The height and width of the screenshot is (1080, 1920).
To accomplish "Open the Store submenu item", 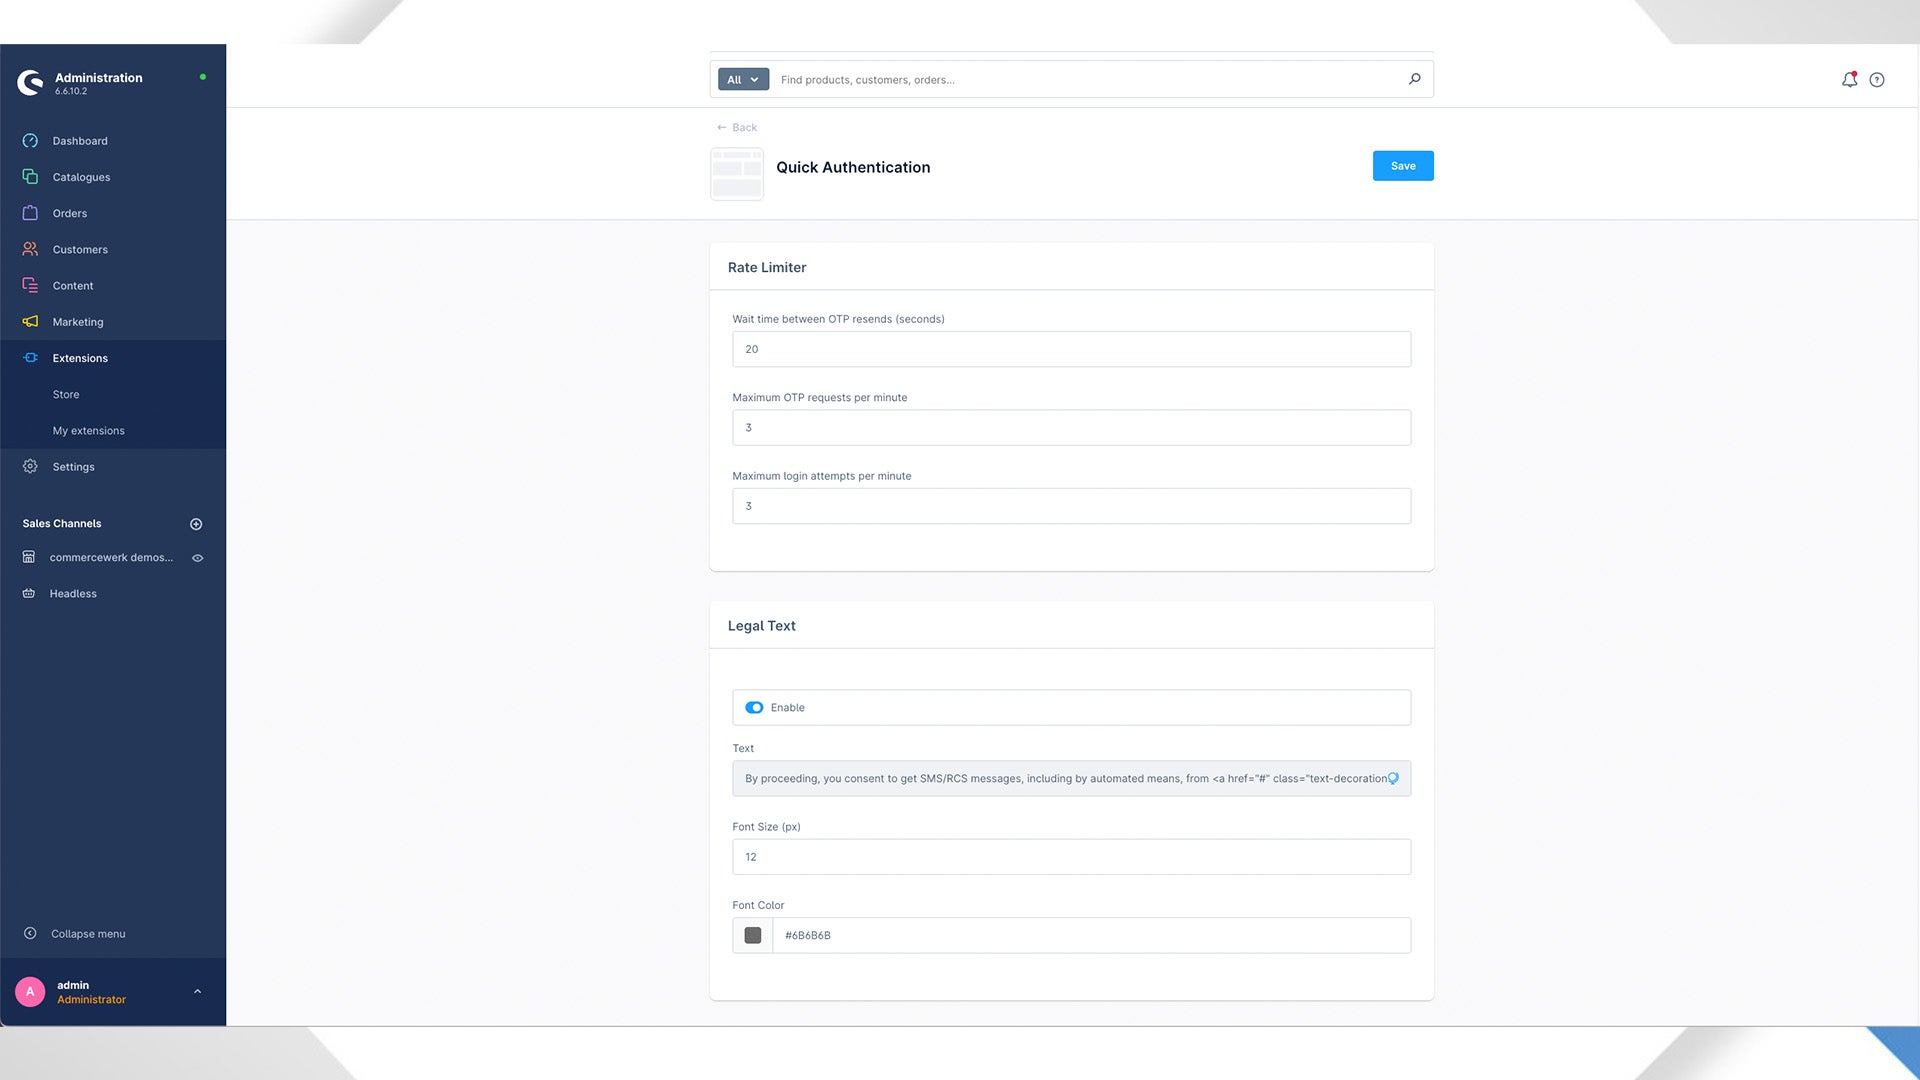I will coord(66,394).
